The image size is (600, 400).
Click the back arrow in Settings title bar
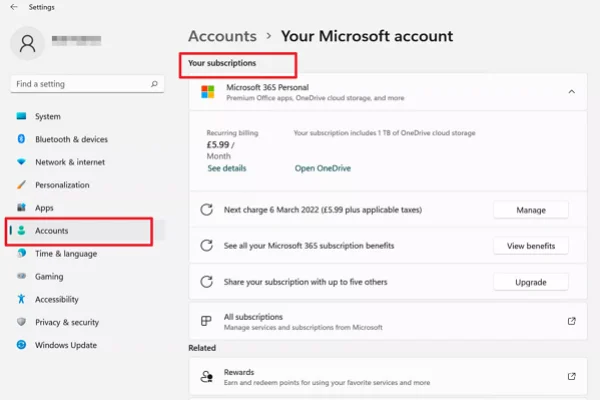13,7
